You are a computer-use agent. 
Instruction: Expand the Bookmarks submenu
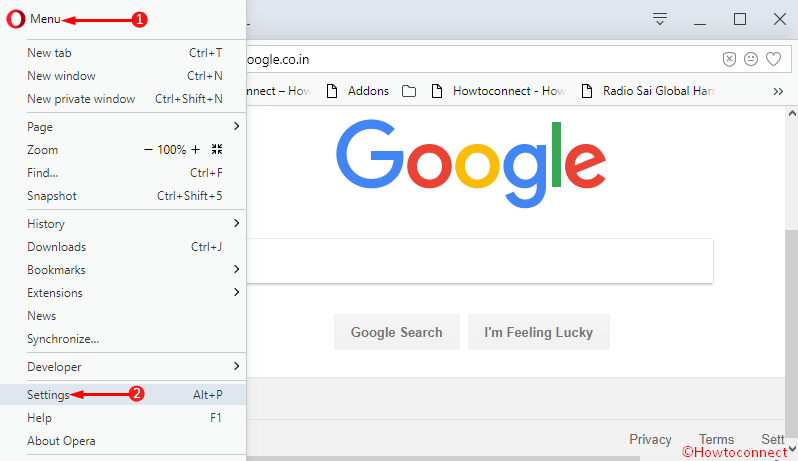click(237, 269)
